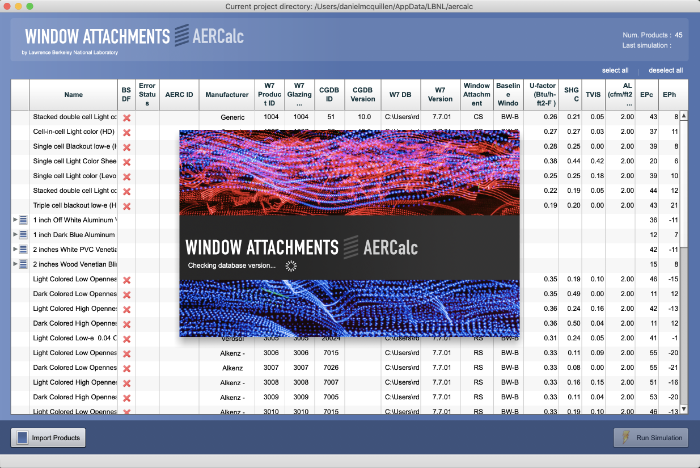Select the Single cell Blackout low-e row
The width and height of the screenshot is (700, 468).
click(x=345, y=146)
